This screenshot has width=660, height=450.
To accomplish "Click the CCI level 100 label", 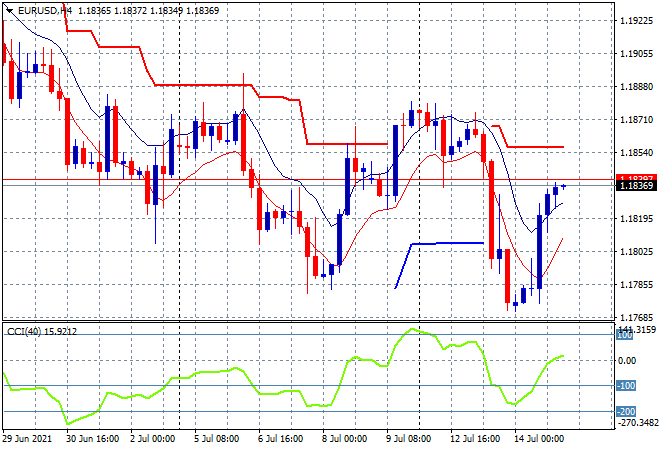I will click(625, 336).
